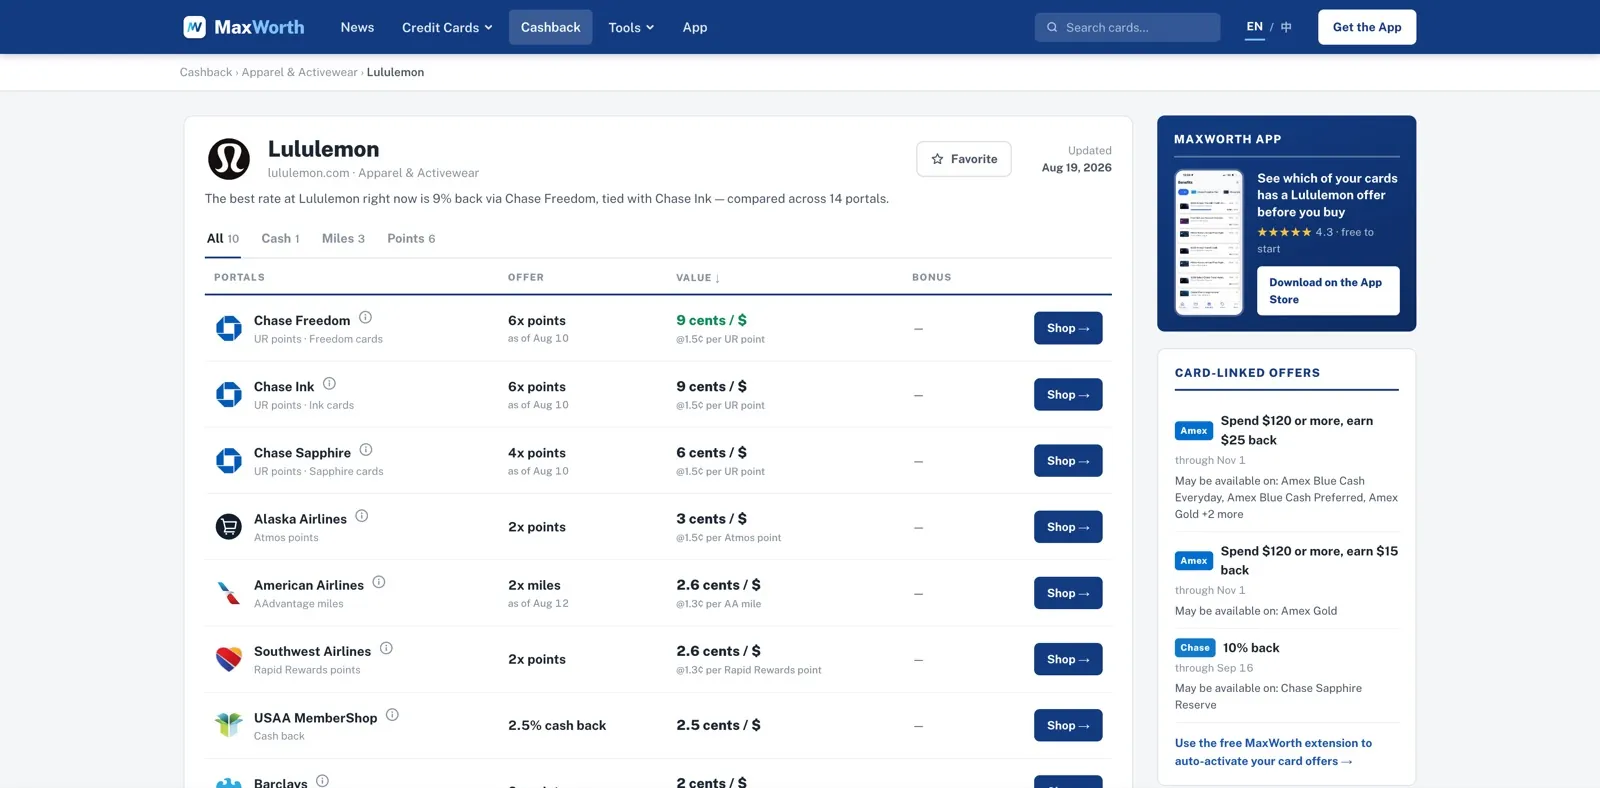Click the Alaska Airlines cart icon
Image resolution: width=1600 pixels, height=788 pixels.
[229, 527]
